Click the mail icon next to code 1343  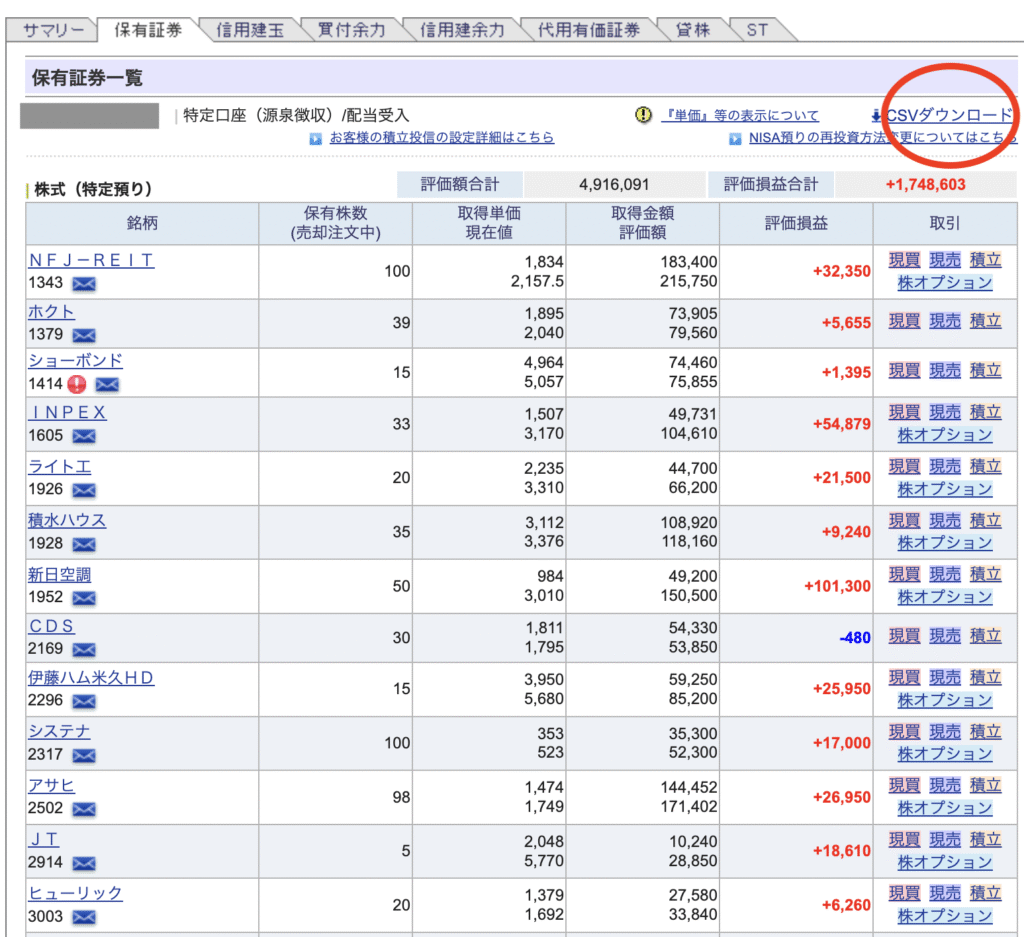(x=84, y=284)
